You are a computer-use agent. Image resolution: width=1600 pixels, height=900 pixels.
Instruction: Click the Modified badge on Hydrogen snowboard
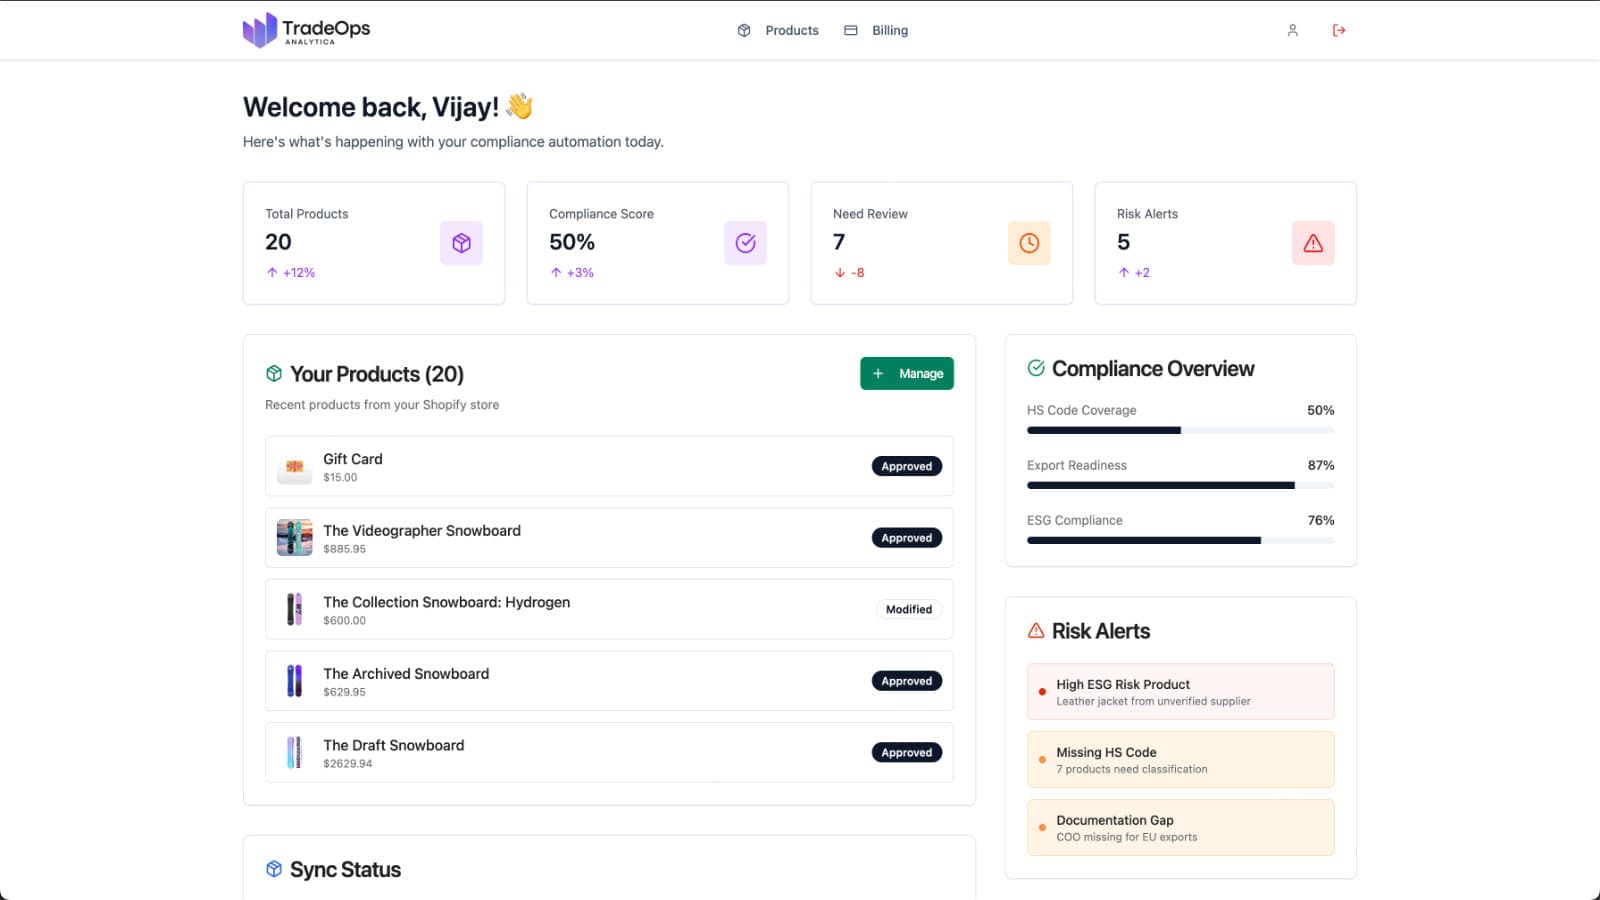coord(909,609)
